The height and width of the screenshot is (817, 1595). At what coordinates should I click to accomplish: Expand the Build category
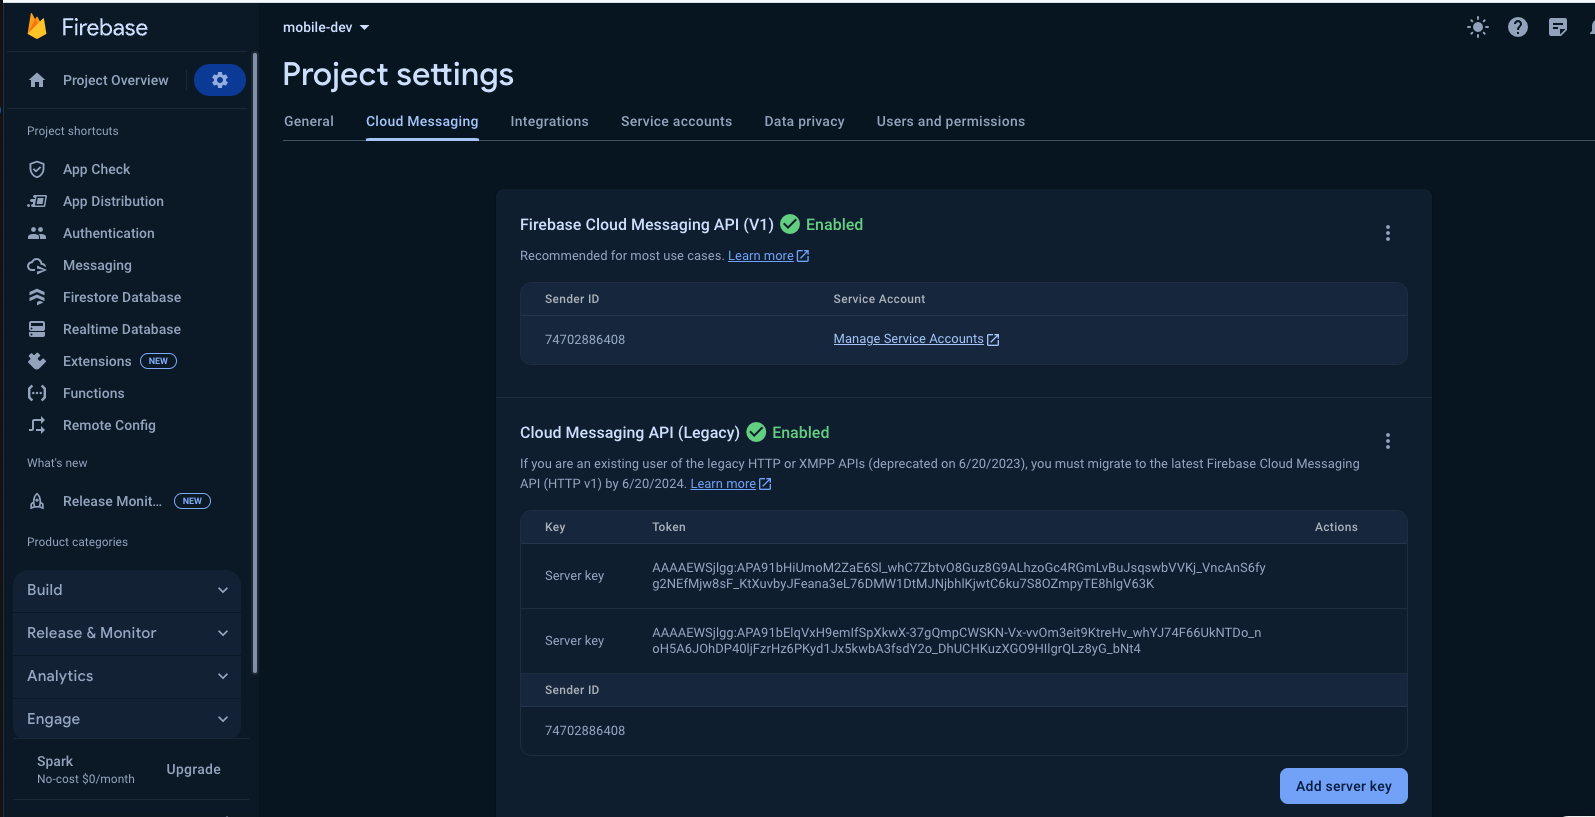pyautogui.click(x=127, y=590)
